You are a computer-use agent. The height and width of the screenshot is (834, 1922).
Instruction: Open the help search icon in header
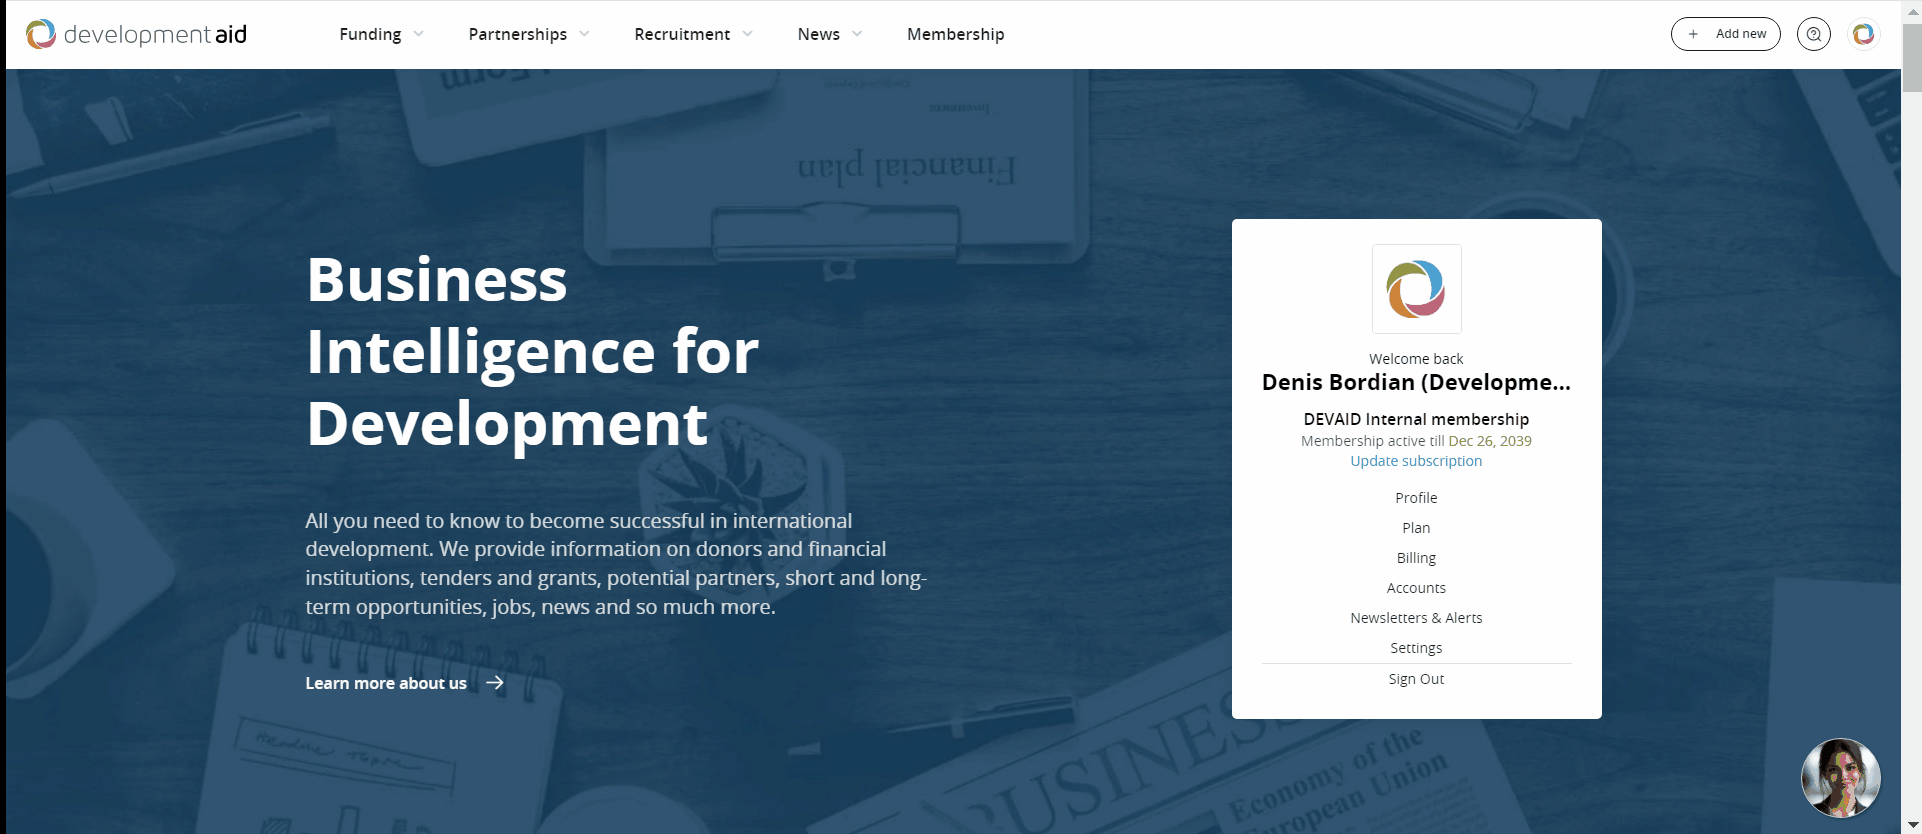pyautogui.click(x=1813, y=34)
